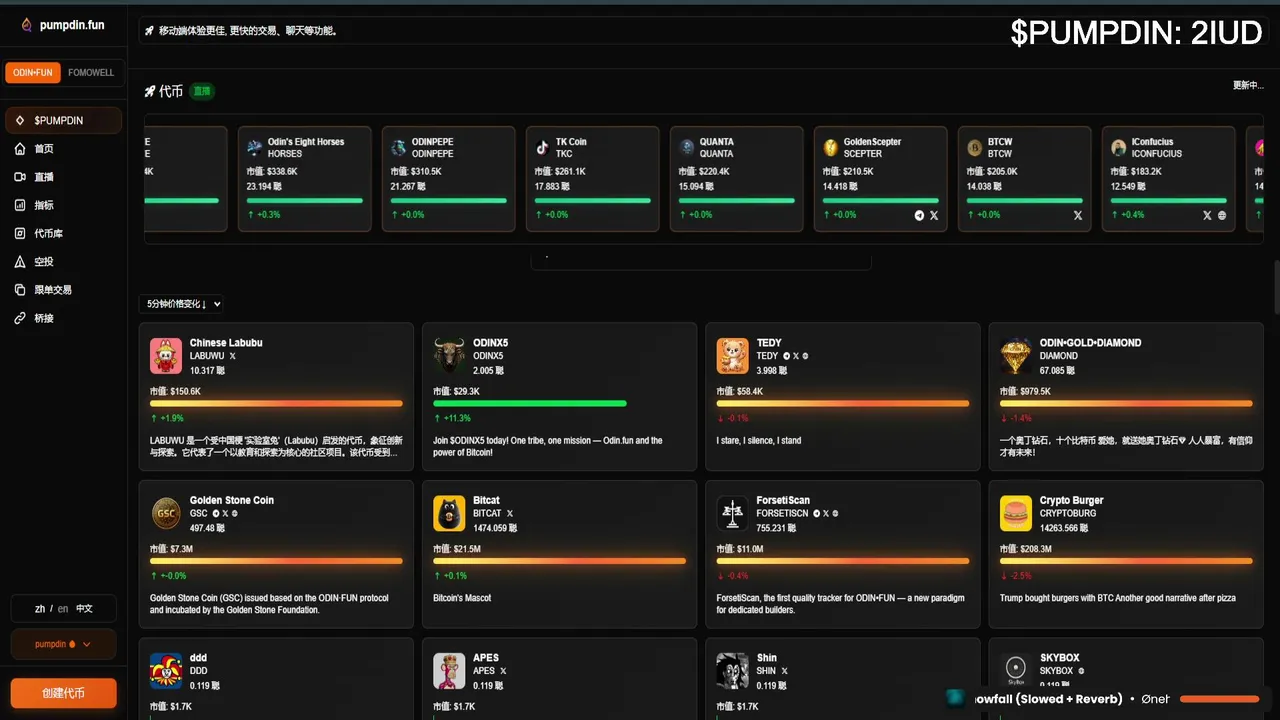Select $PUMPDIN in the sidebar
The image size is (1280, 720).
pyautogui.click(x=63, y=120)
